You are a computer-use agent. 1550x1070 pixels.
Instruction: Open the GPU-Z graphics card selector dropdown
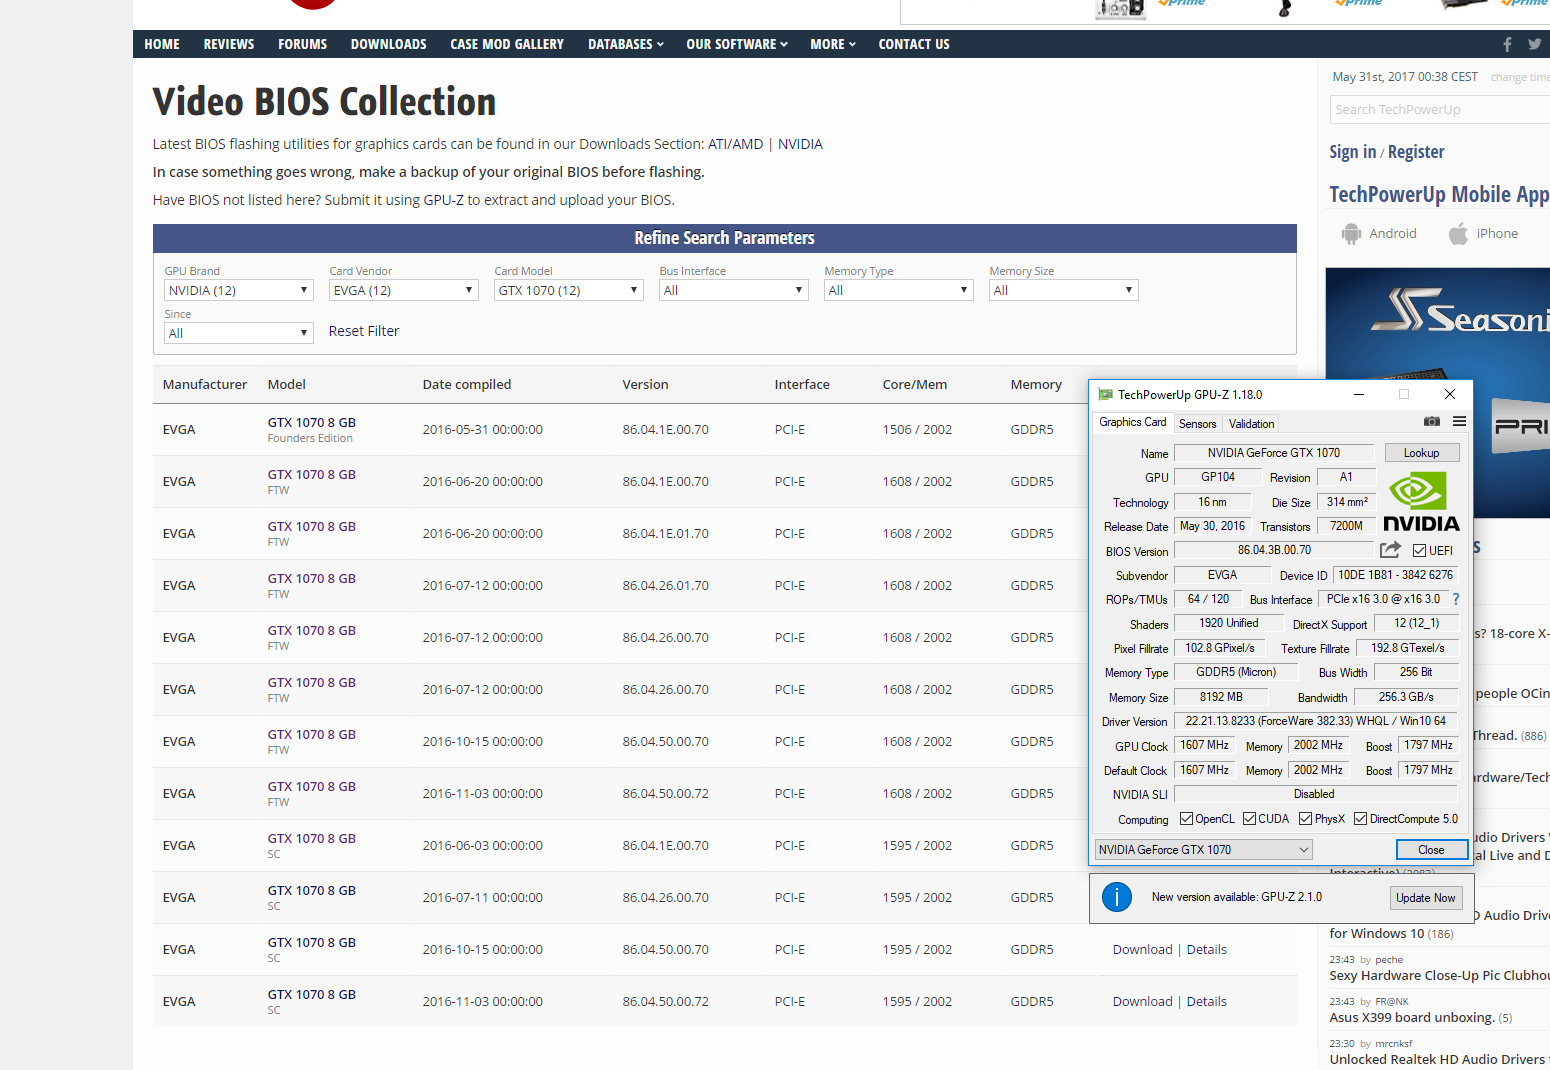(x=1204, y=850)
